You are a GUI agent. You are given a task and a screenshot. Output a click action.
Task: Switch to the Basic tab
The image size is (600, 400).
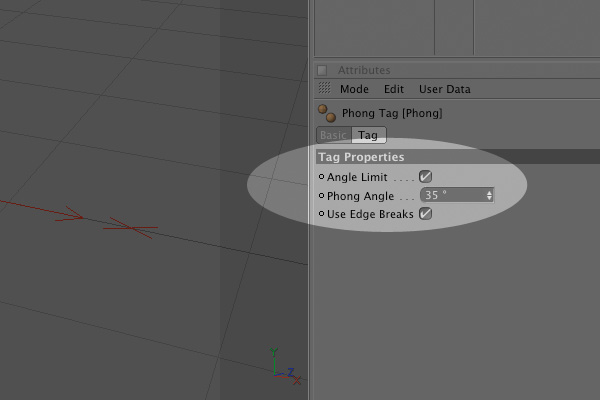[x=334, y=135]
